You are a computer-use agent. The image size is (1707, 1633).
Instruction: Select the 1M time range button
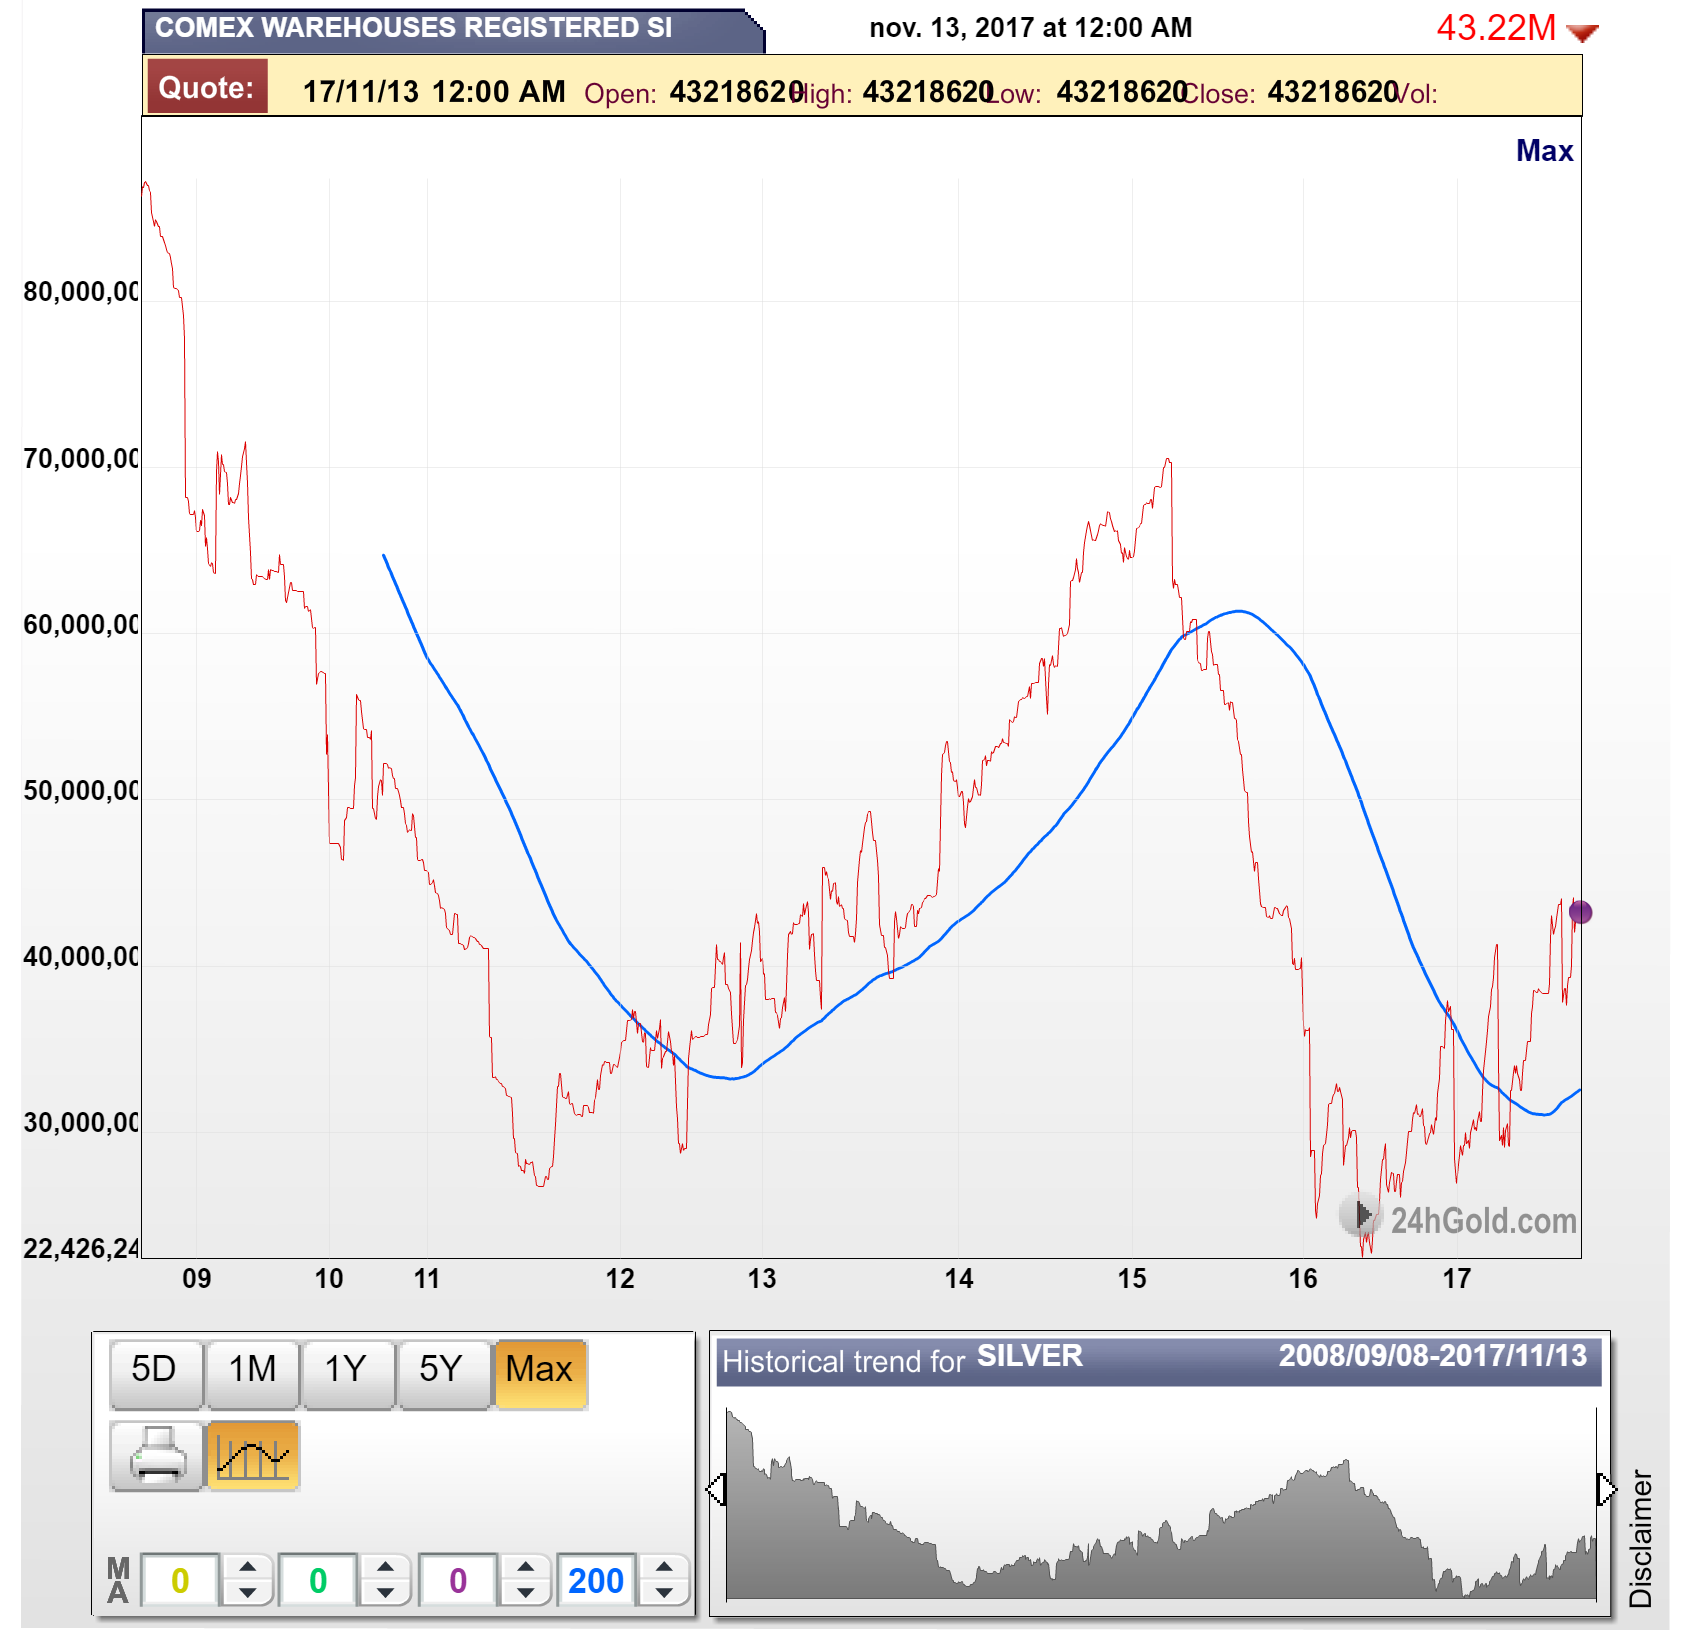click(x=252, y=1374)
